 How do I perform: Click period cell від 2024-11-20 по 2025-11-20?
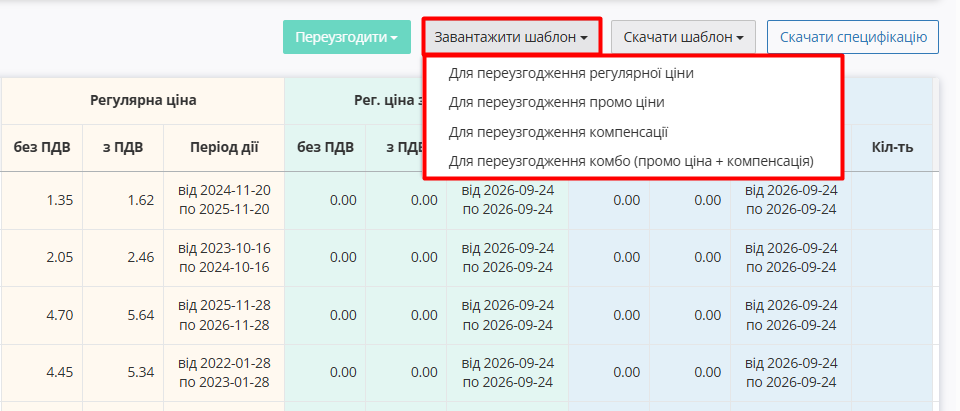tap(224, 200)
